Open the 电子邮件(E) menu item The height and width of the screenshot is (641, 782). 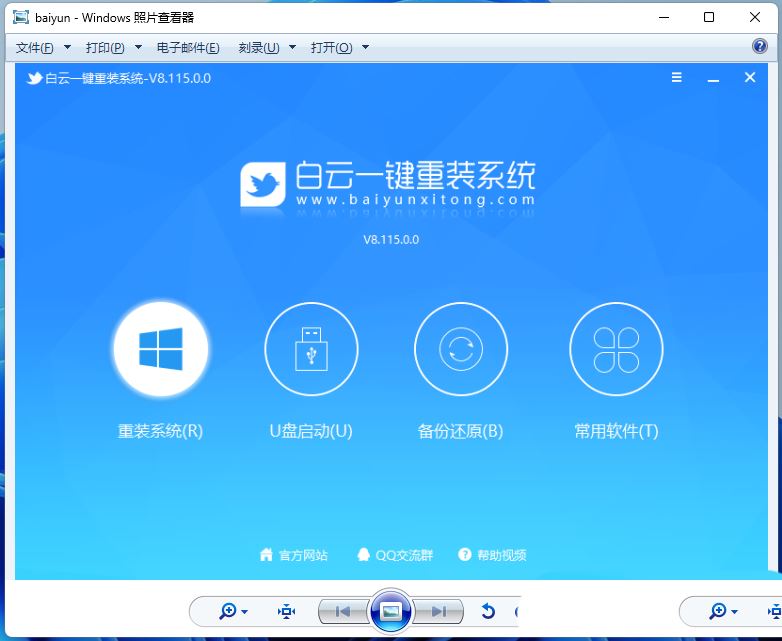coord(188,47)
